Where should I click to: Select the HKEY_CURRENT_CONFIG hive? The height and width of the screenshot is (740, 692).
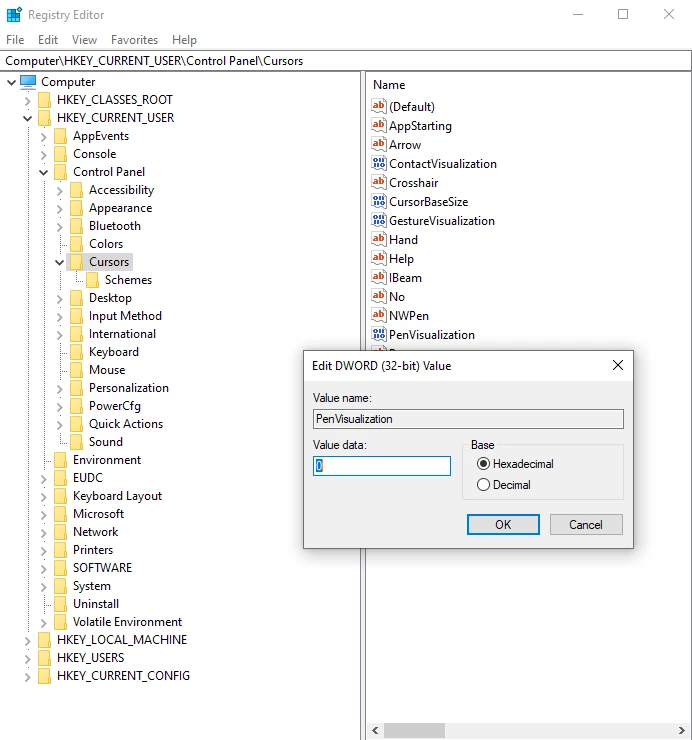tap(123, 675)
